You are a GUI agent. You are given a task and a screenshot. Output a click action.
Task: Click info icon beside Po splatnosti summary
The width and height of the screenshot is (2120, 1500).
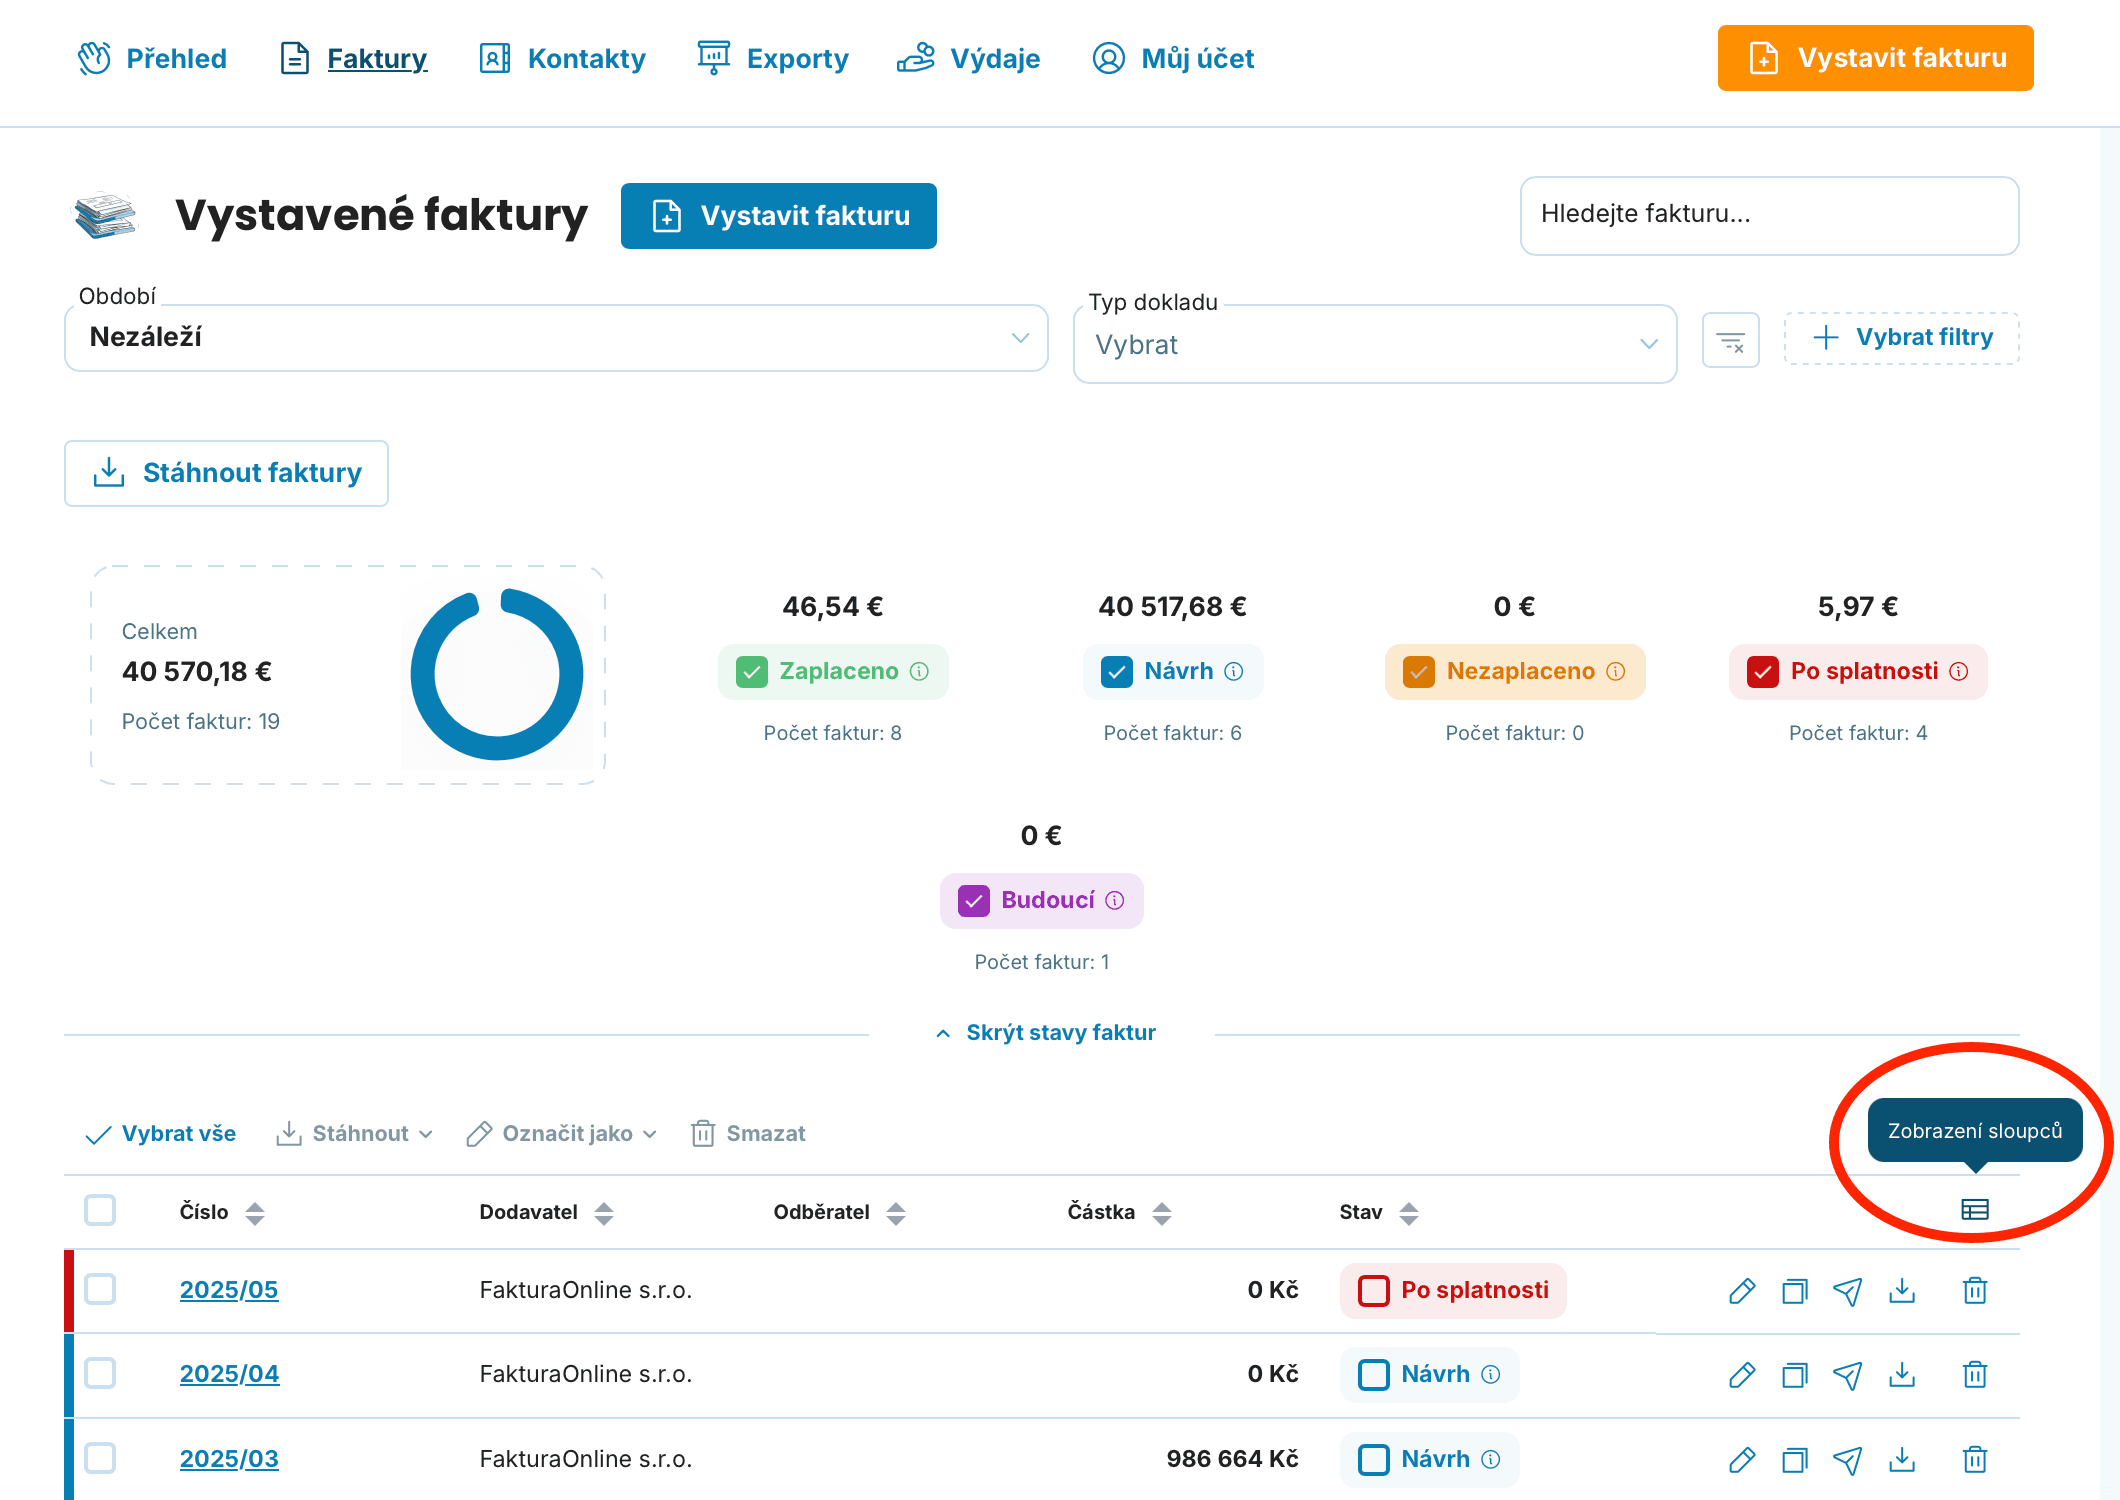[x=1959, y=671]
